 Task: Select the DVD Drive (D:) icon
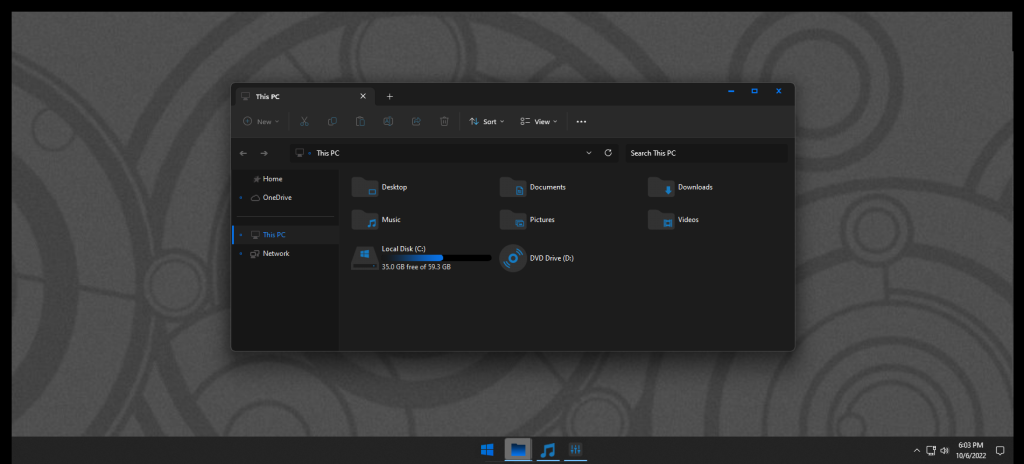[513, 258]
